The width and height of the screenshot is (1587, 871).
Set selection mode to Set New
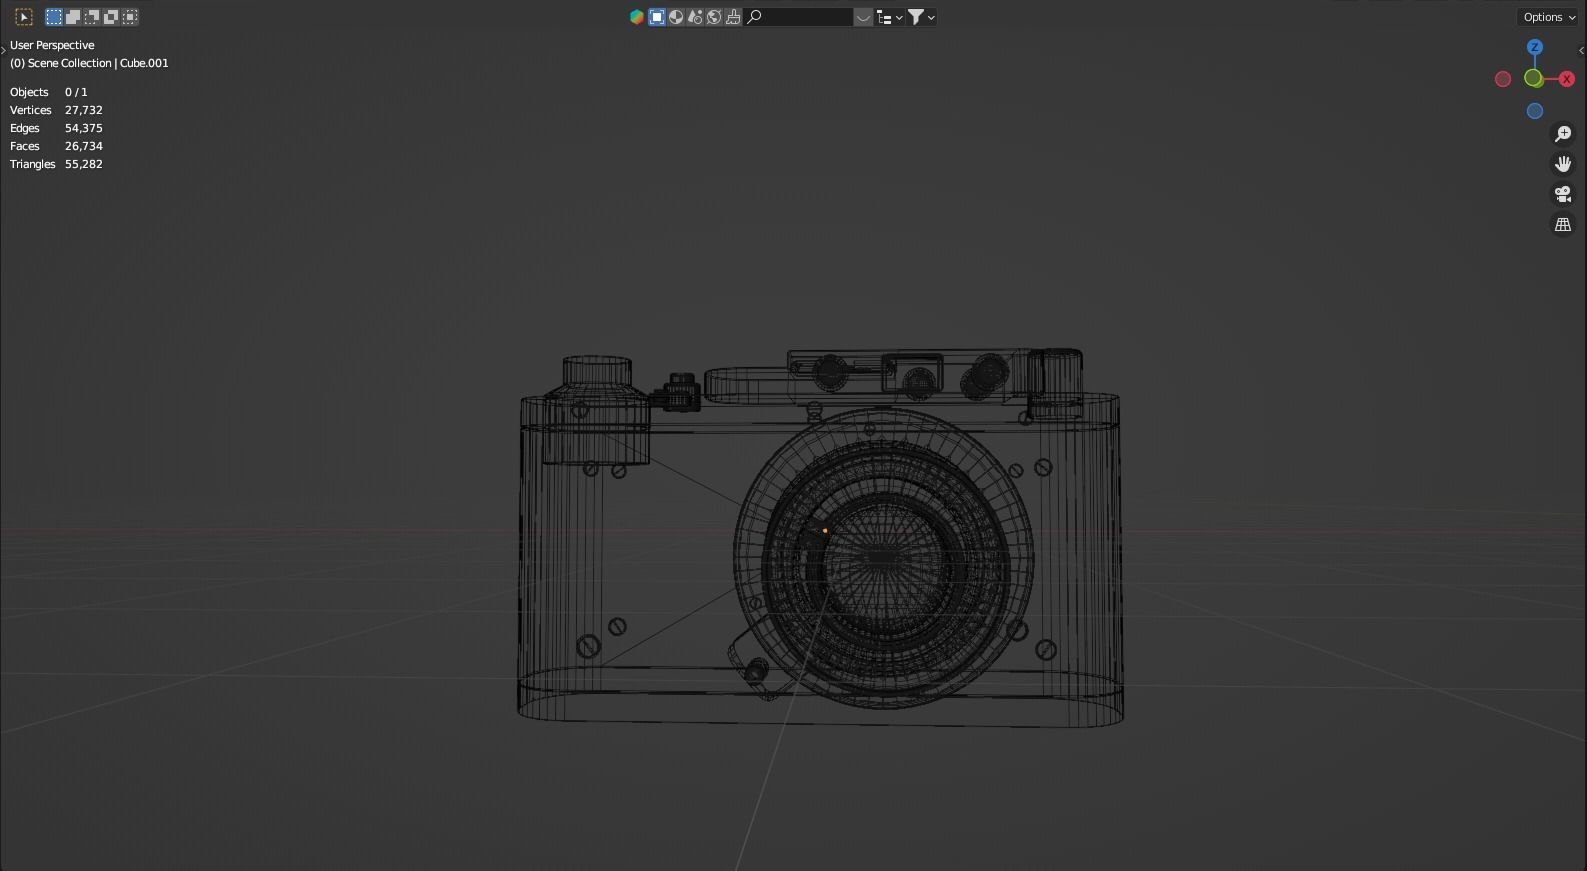pyautogui.click(x=54, y=17)
